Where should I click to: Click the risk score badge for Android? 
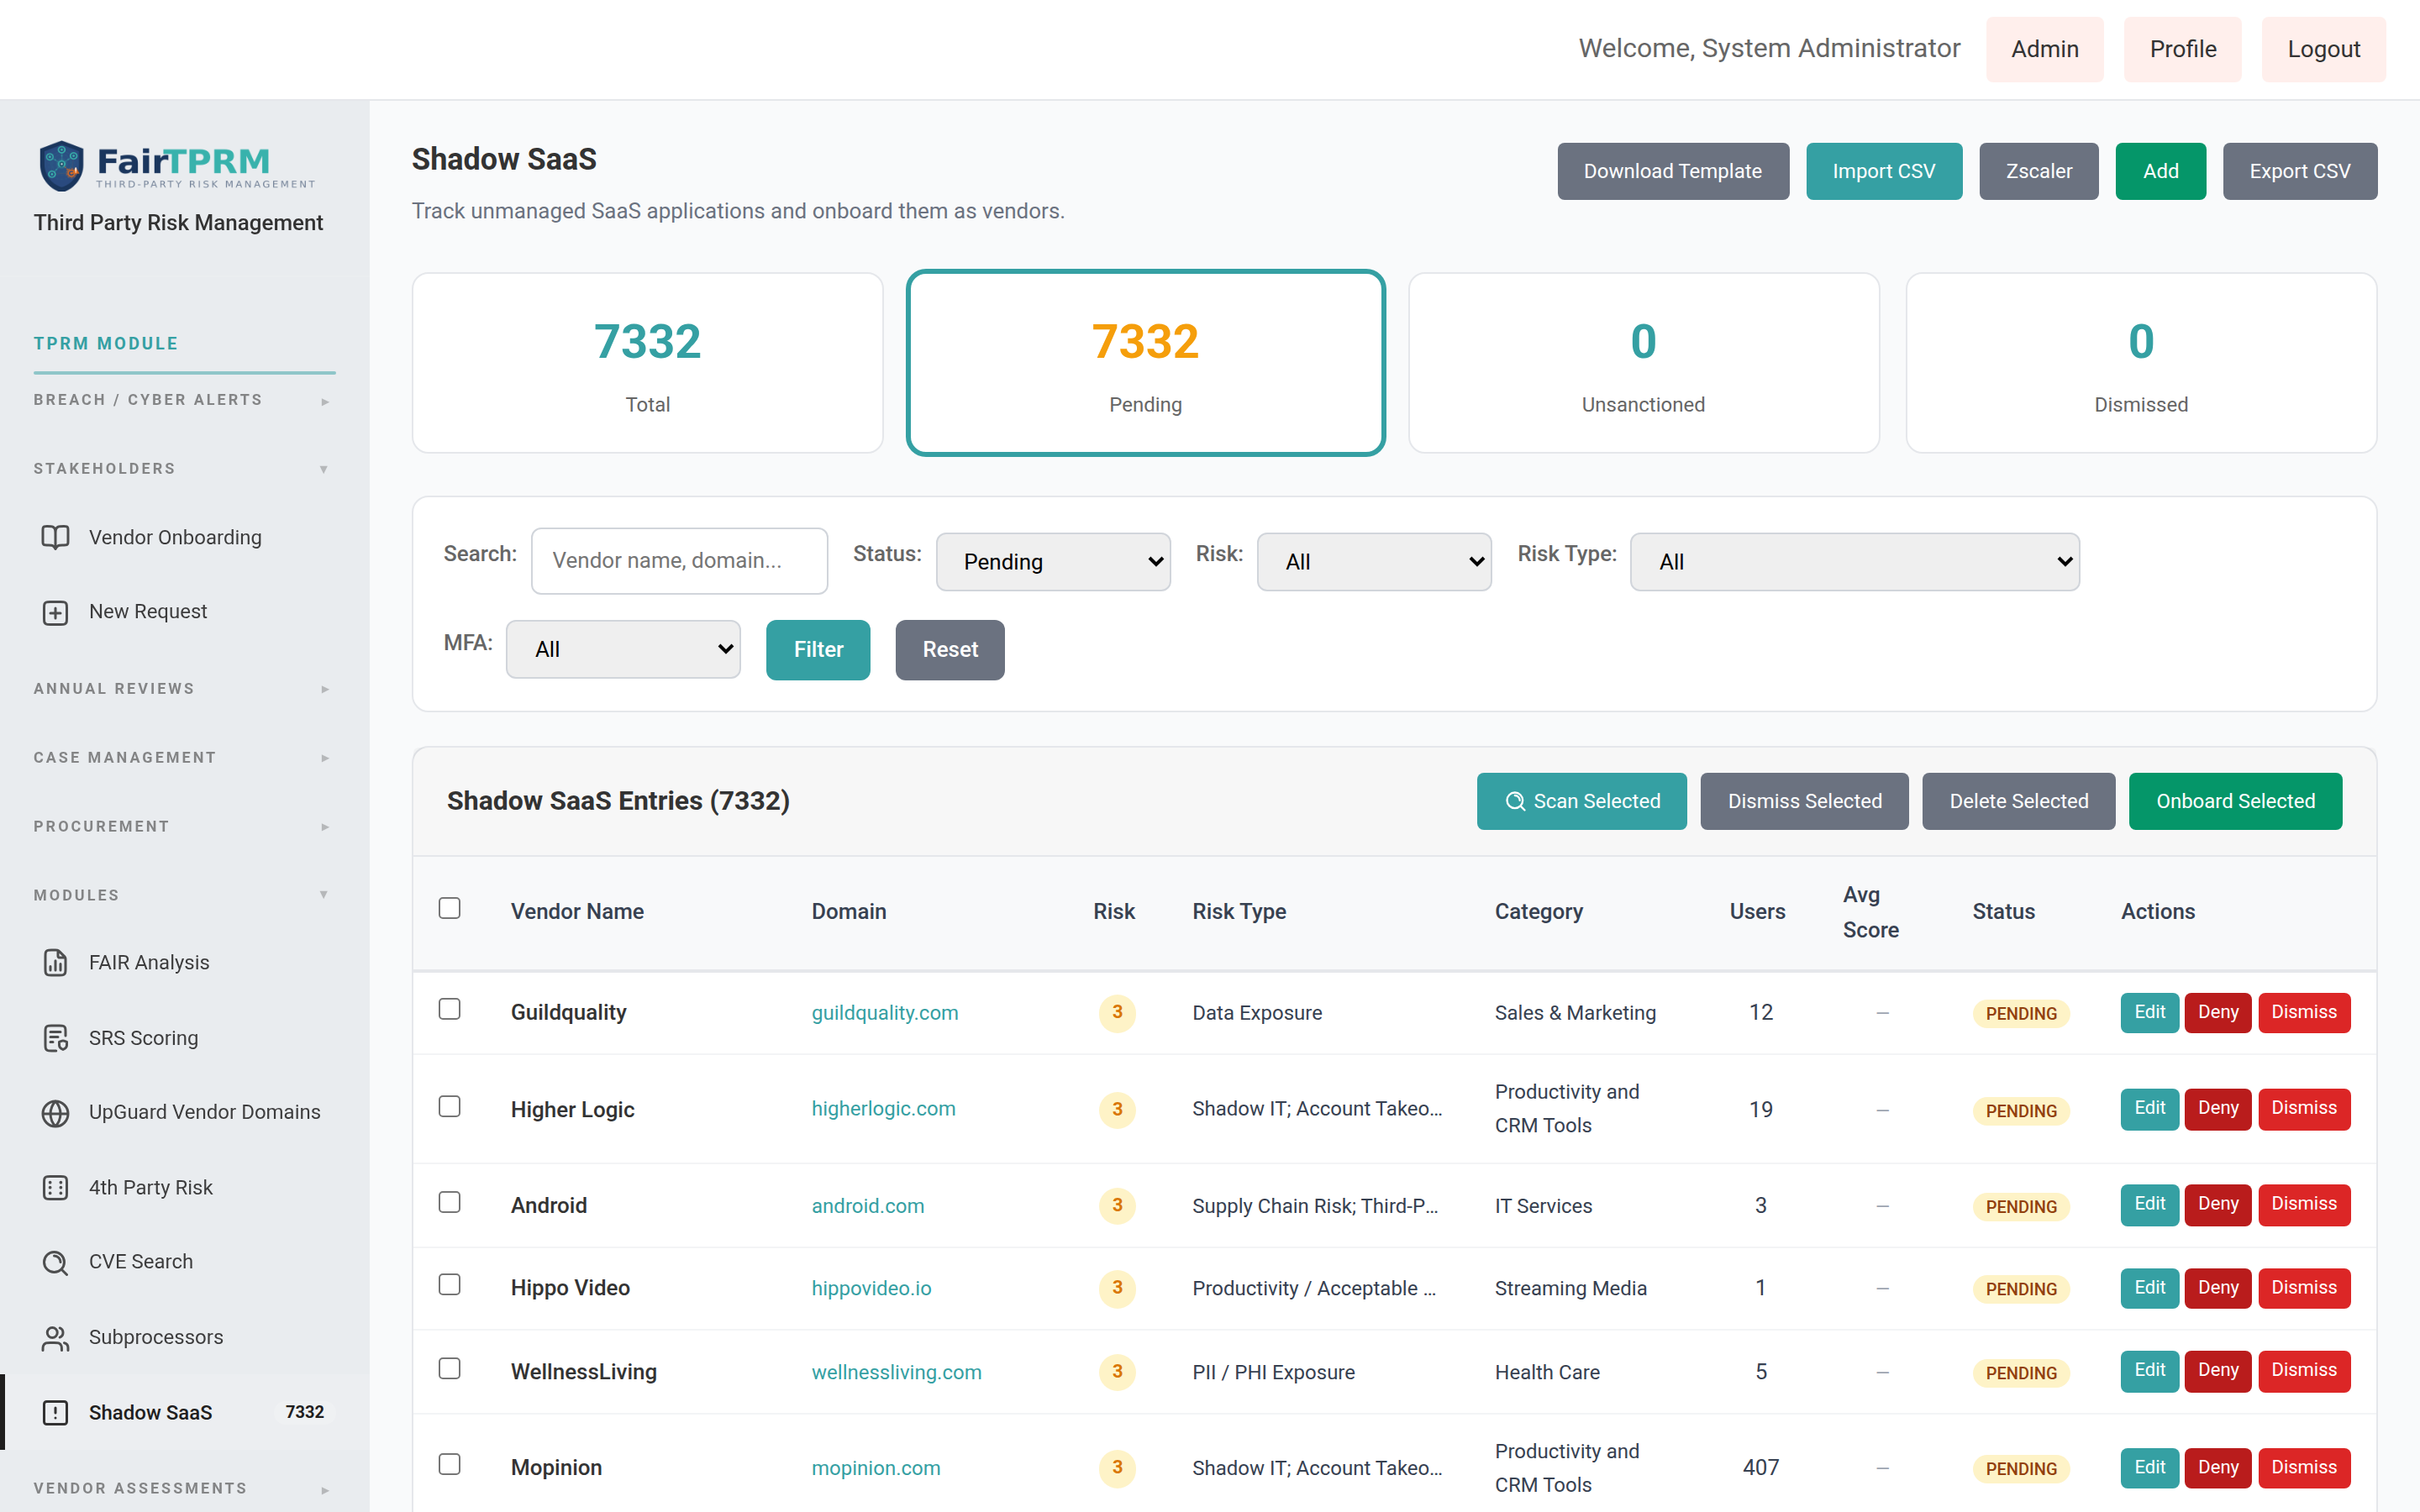[1117, 1205]
